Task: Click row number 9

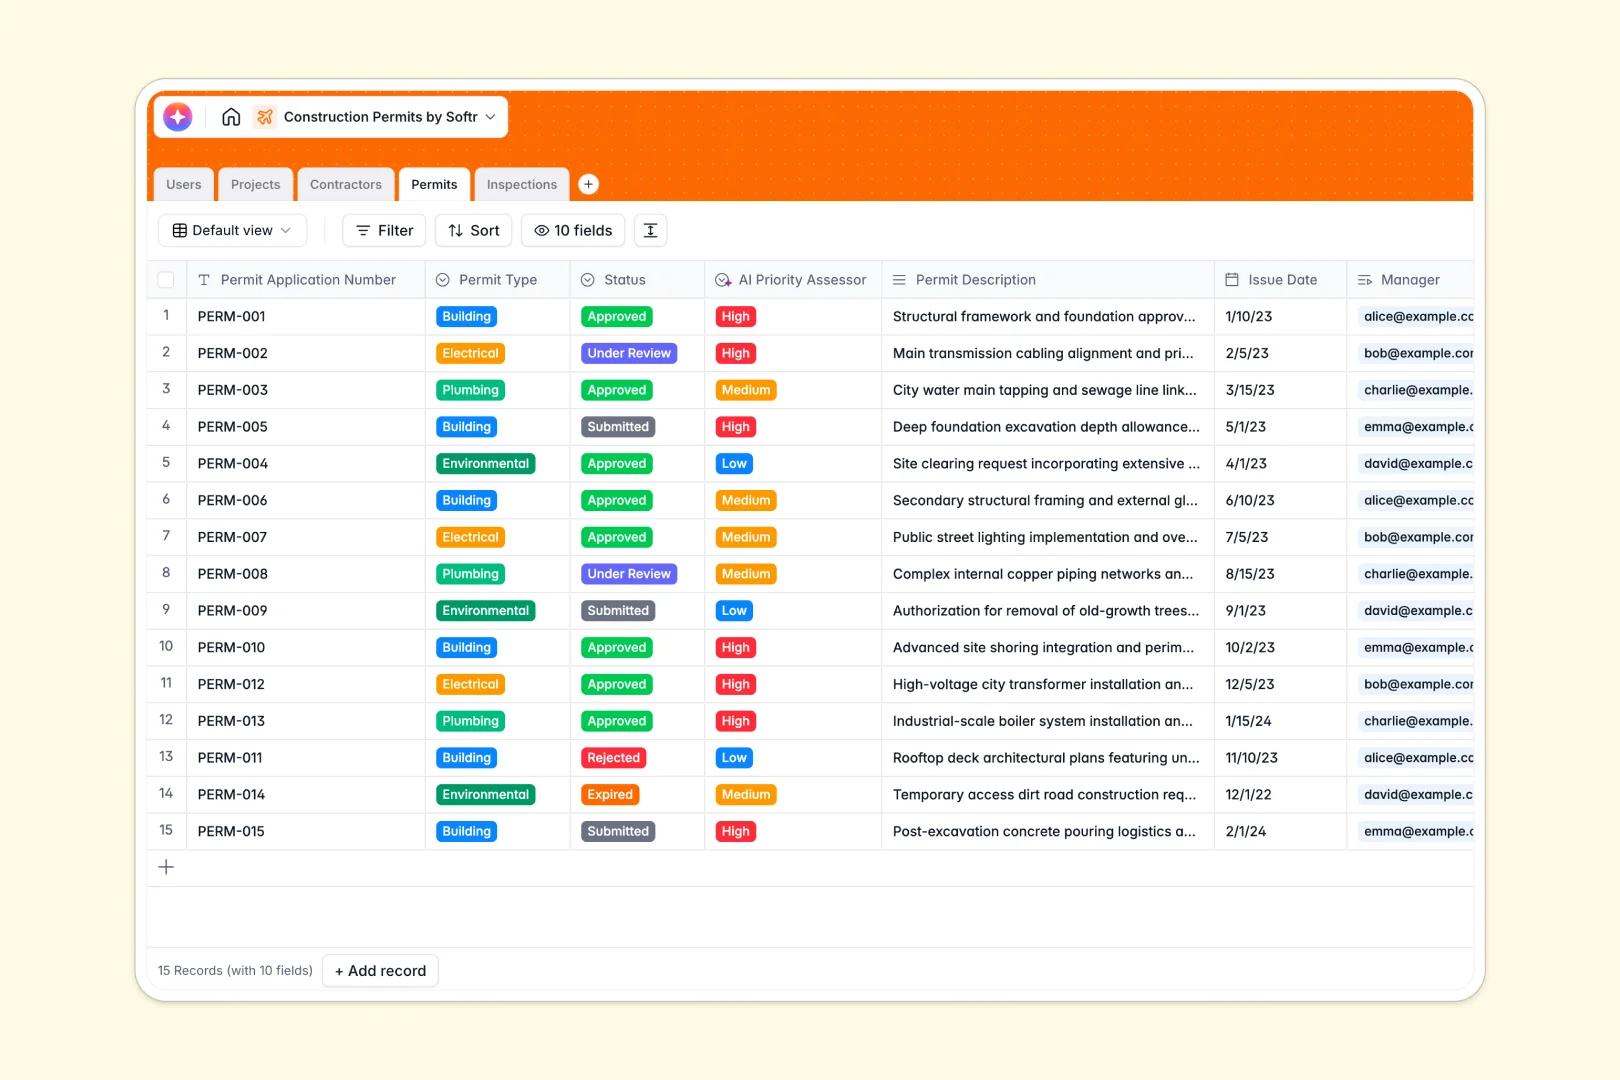Action: [x=166, y=610]
